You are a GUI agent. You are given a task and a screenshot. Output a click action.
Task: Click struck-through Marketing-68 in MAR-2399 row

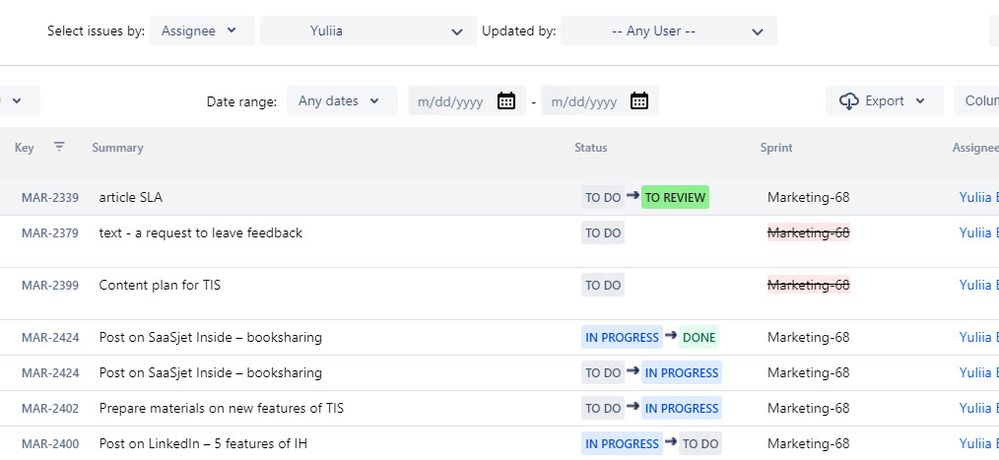(x=809, y=285)
